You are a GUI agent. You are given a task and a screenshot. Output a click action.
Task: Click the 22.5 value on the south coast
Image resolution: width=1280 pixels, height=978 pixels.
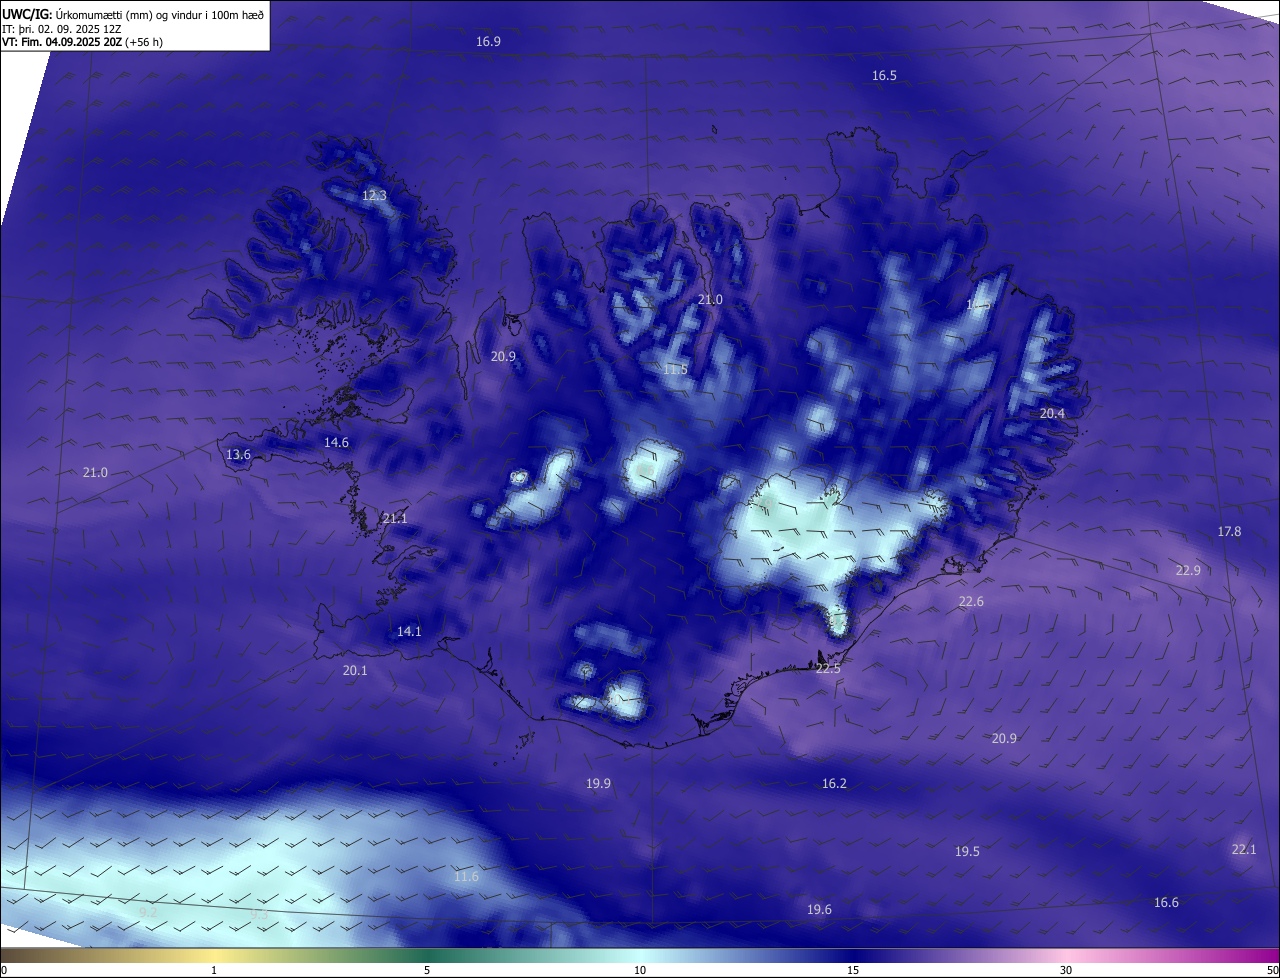(828, 669)
